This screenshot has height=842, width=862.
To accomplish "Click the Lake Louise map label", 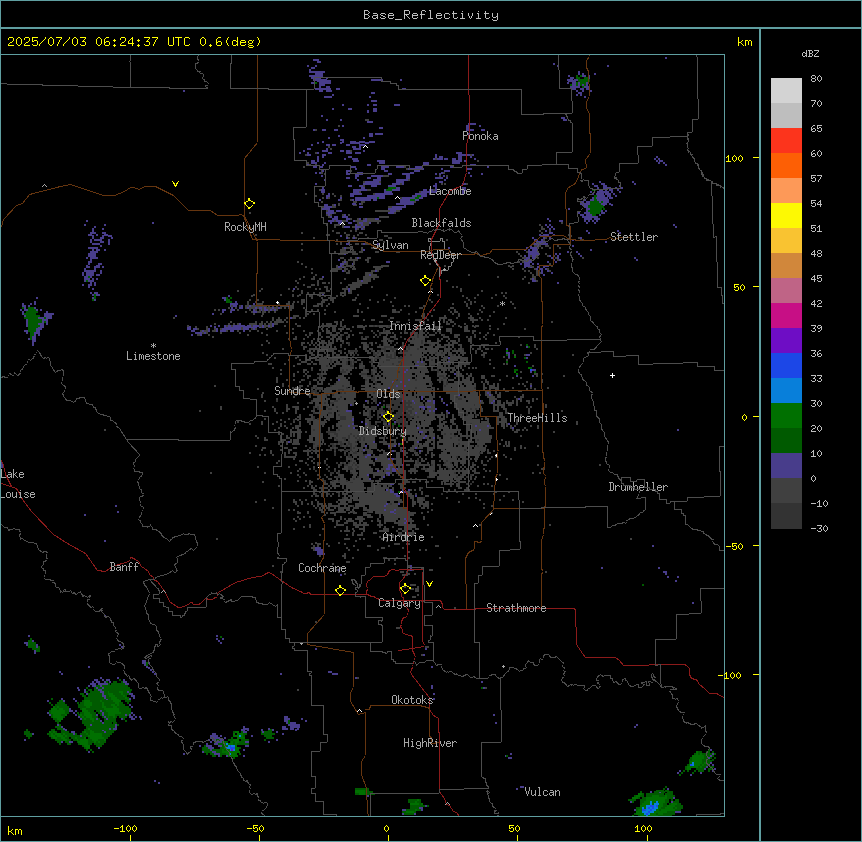I will (18, 484).
